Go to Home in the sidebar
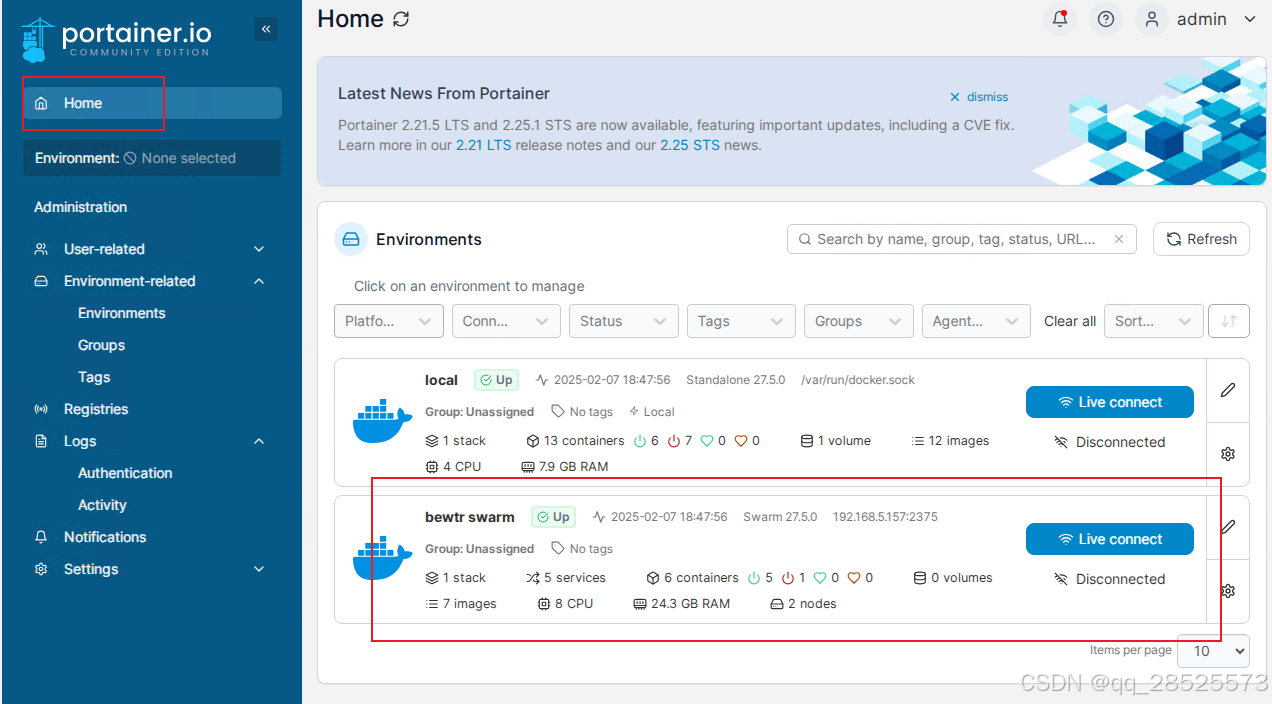This screenshot has width=1272, height=704. [x=153, y=103]
